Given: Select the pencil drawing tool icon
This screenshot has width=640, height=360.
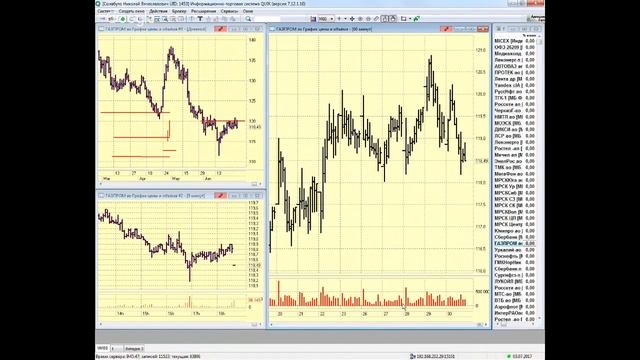Looking at the screenshot, I should click(376, 19).
